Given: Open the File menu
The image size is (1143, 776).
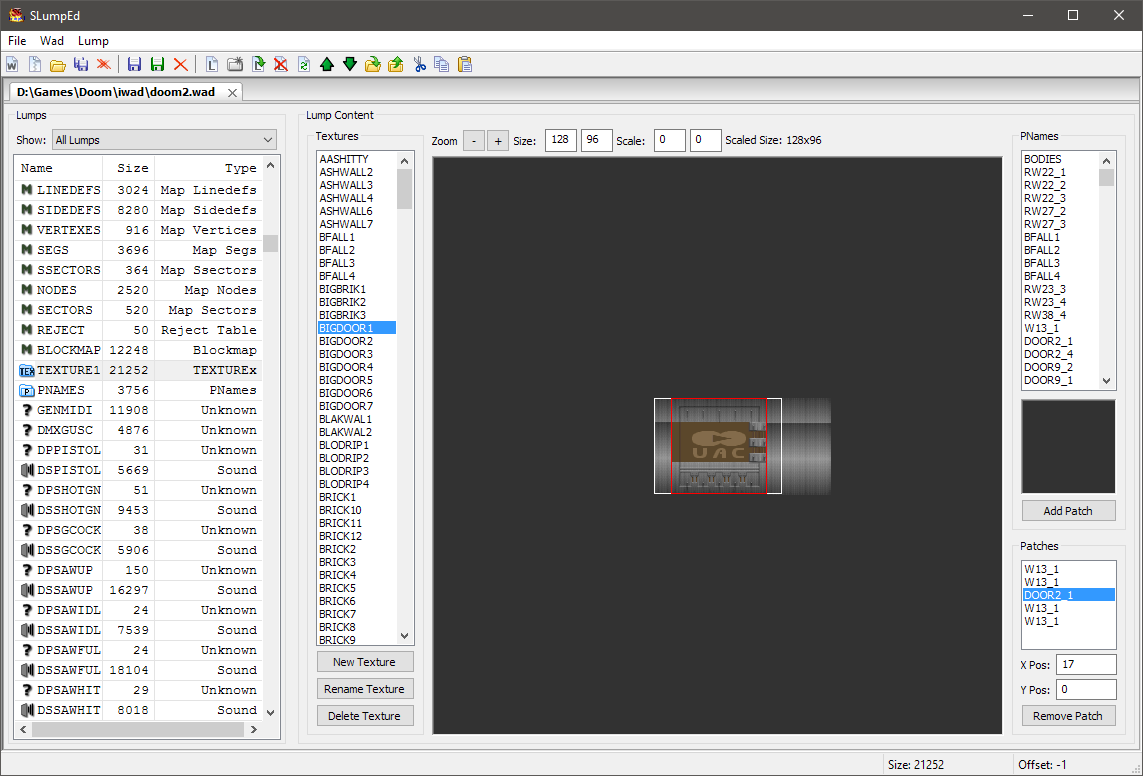Looking at the screenshot, I should (17, 41).
